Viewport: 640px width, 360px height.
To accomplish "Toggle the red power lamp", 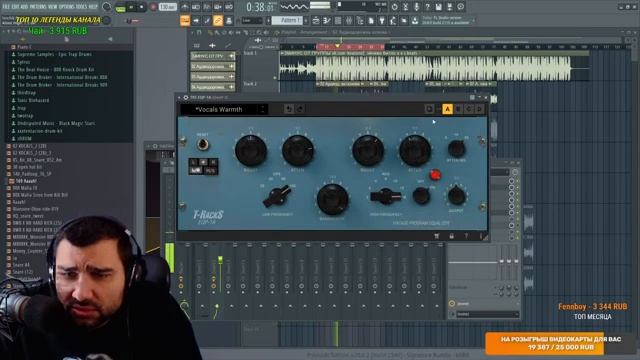I will click(435, 175).
